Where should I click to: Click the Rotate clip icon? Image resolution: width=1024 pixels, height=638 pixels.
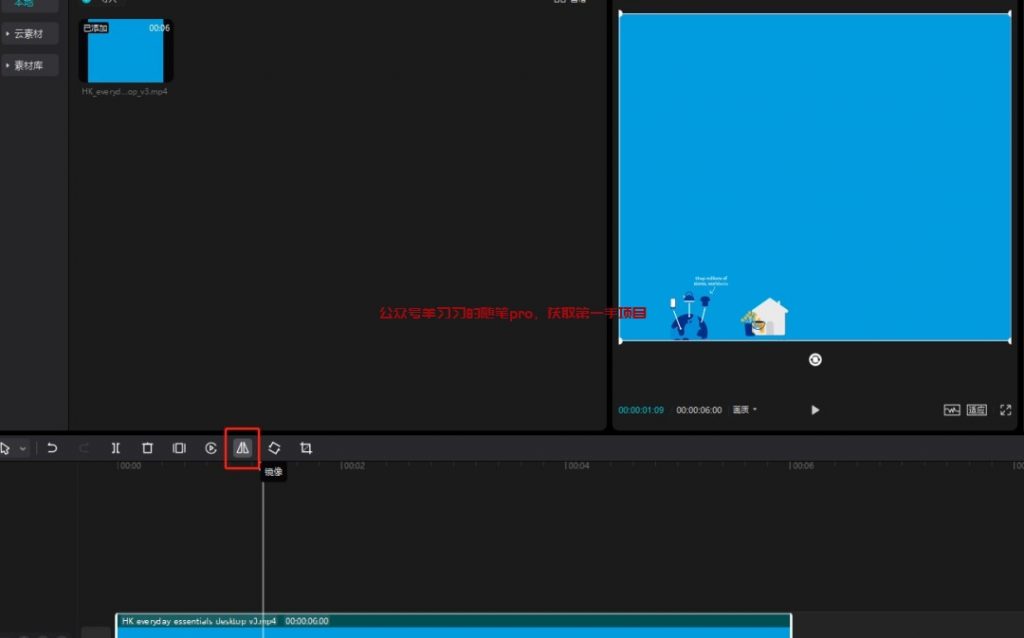[x=274, y=448]
